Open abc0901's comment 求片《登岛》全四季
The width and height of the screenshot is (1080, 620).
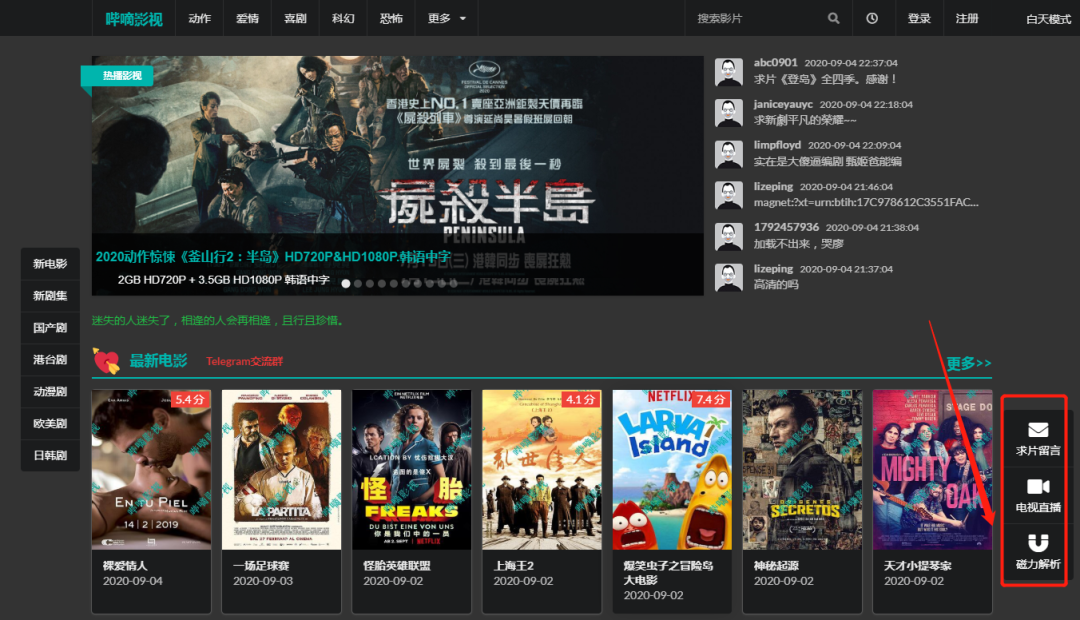[825, 79]
